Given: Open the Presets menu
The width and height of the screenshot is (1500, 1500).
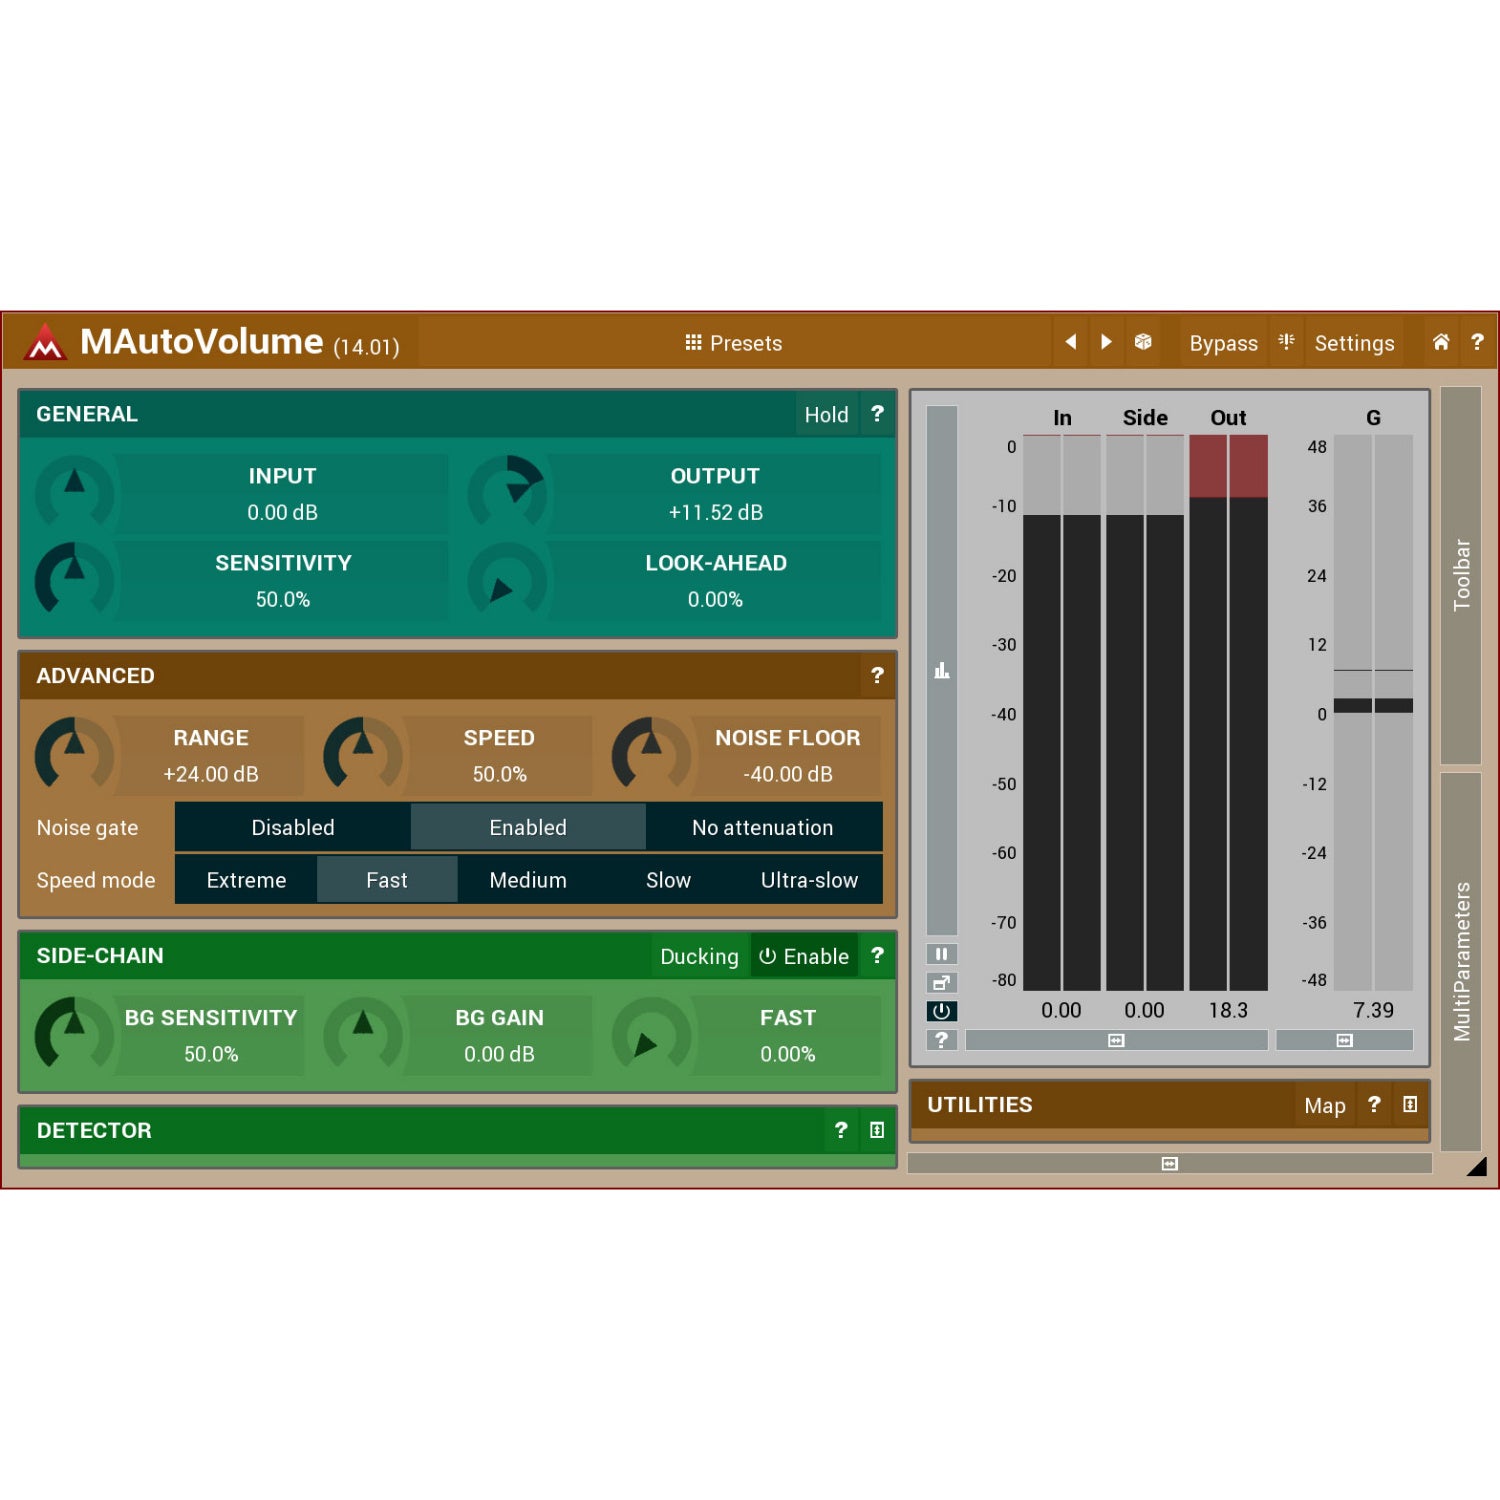Looking at the screenshot, I should [x=734, y=343].
